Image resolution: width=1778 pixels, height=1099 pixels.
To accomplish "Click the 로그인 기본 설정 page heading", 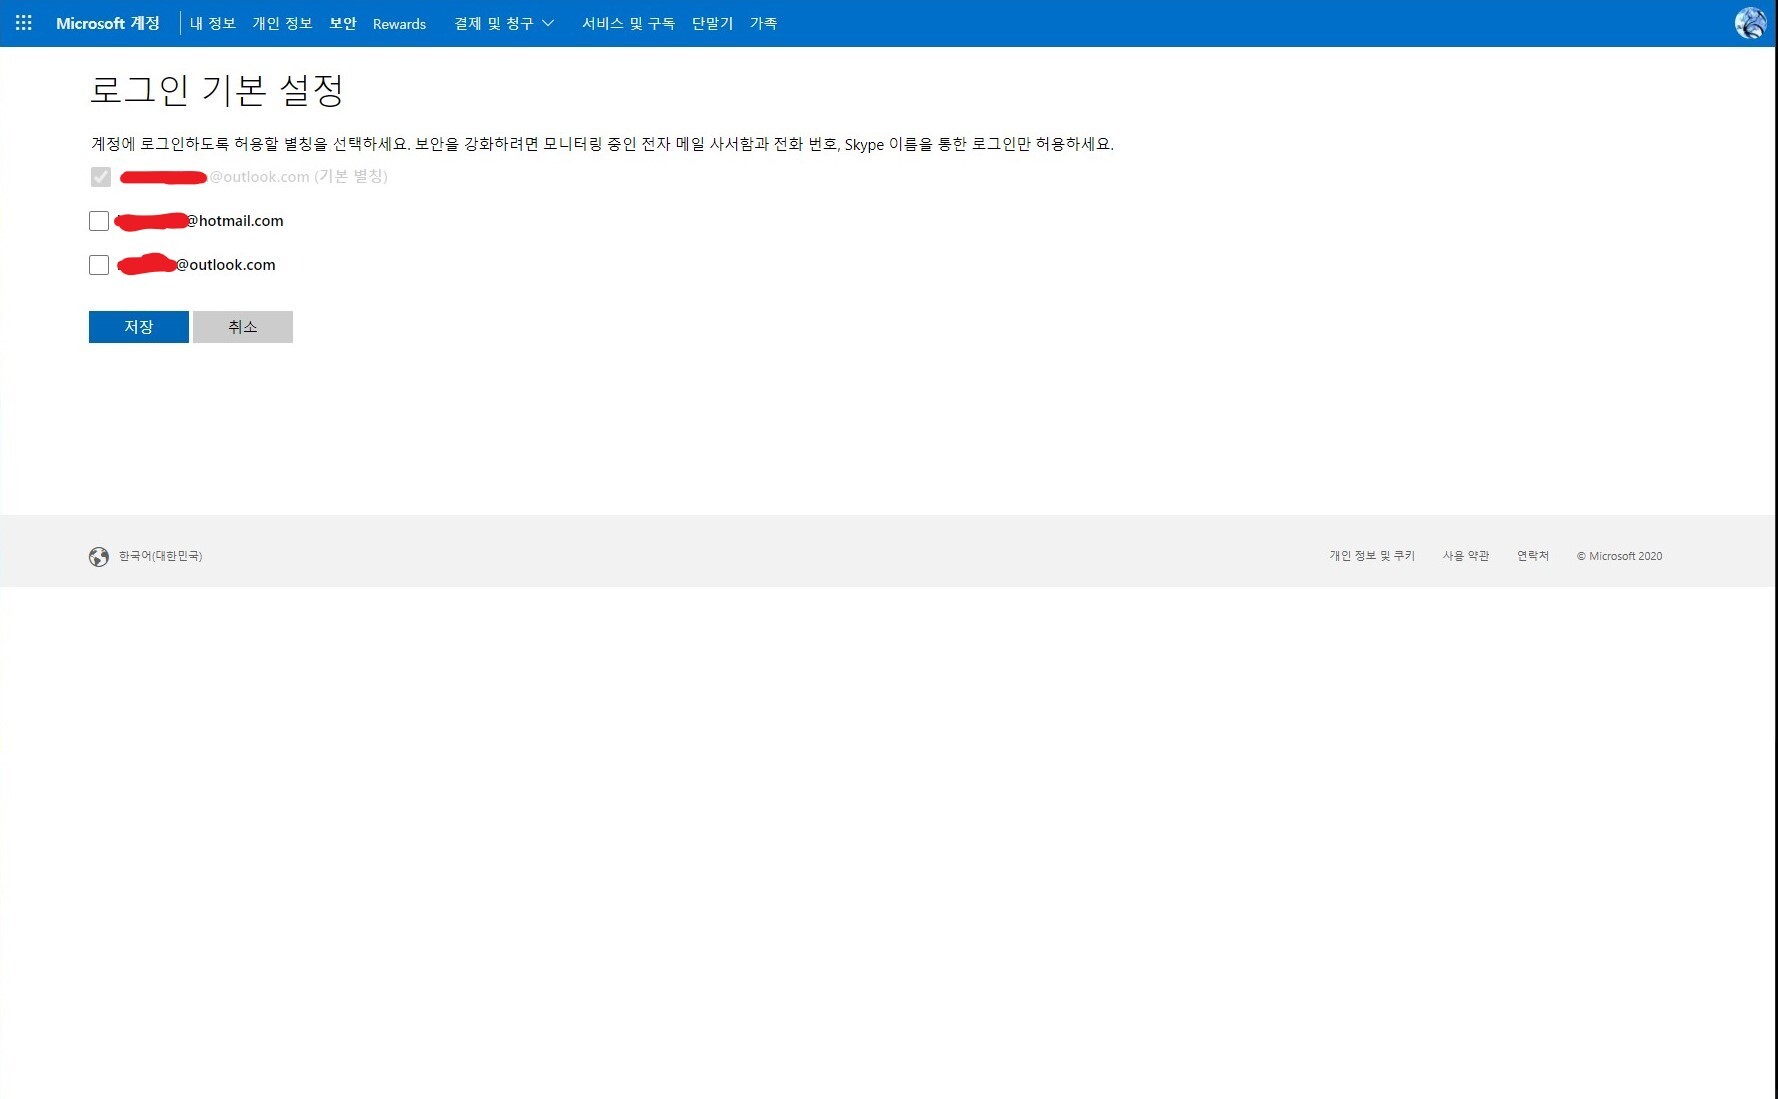I will (x=217, y=90).
